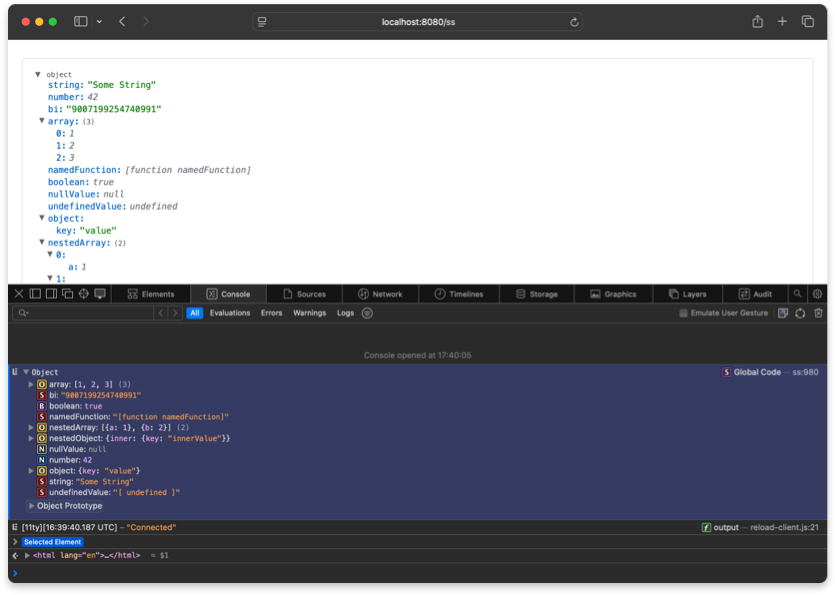Switch to the Sources tab
835x595 pixels.
point(305,294)
